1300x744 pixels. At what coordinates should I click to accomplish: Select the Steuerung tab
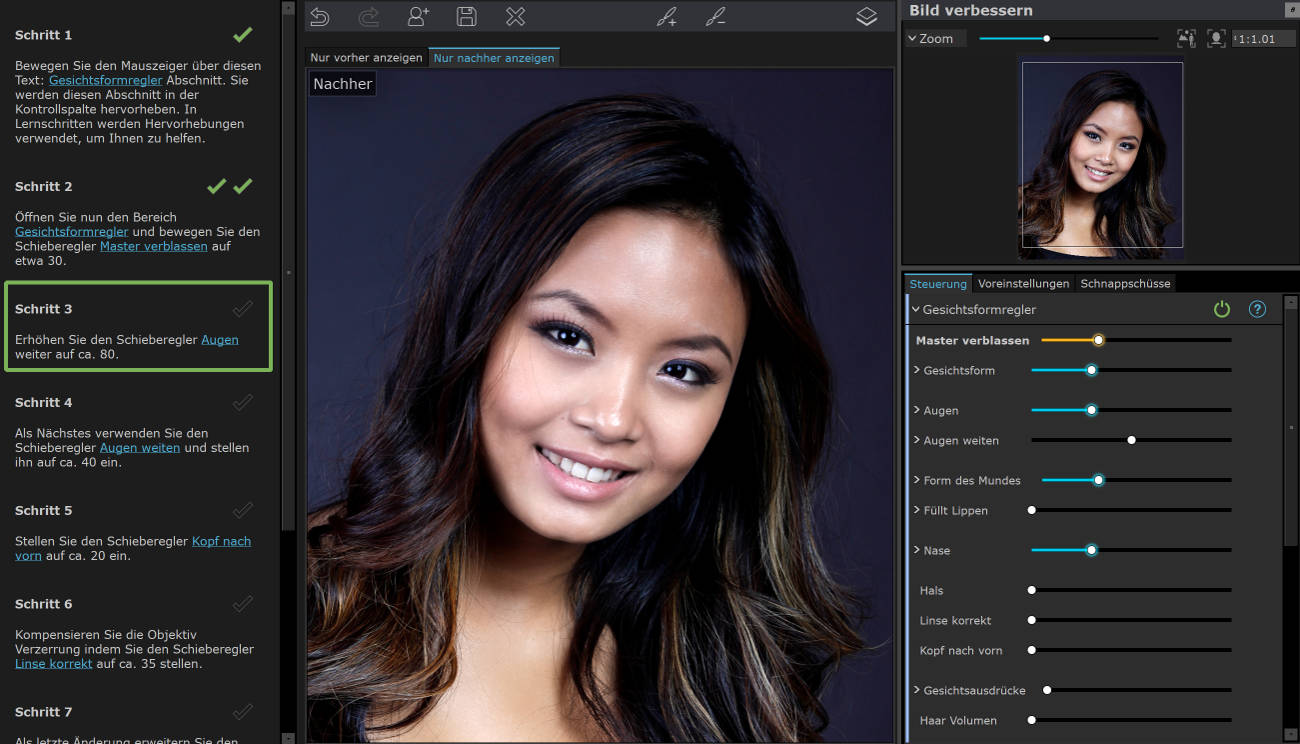pos(938,284)
